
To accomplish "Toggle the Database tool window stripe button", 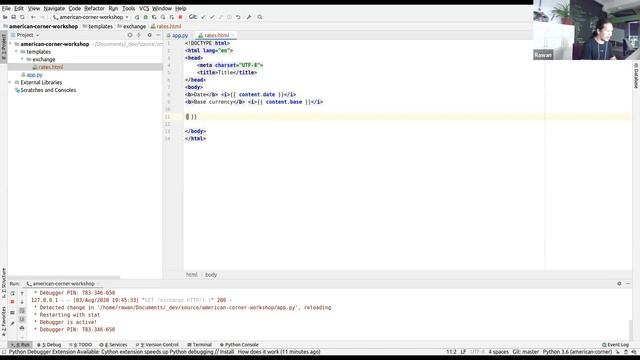I will pyautogui.click(x=636, y=76).
